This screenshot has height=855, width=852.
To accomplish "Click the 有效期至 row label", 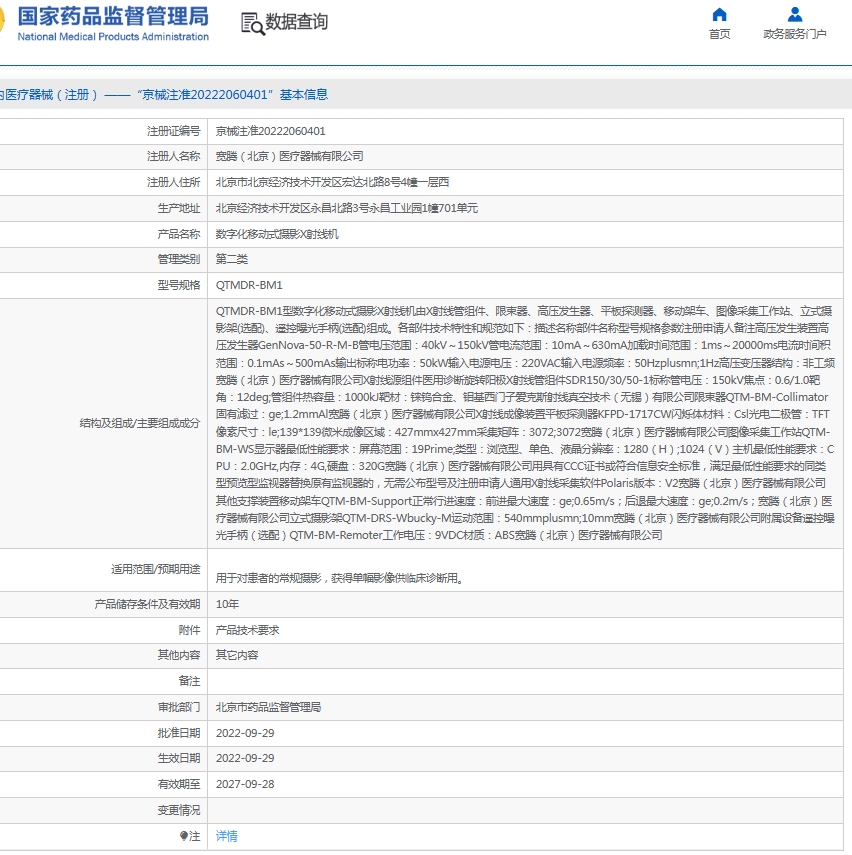I will click(179, 784).
